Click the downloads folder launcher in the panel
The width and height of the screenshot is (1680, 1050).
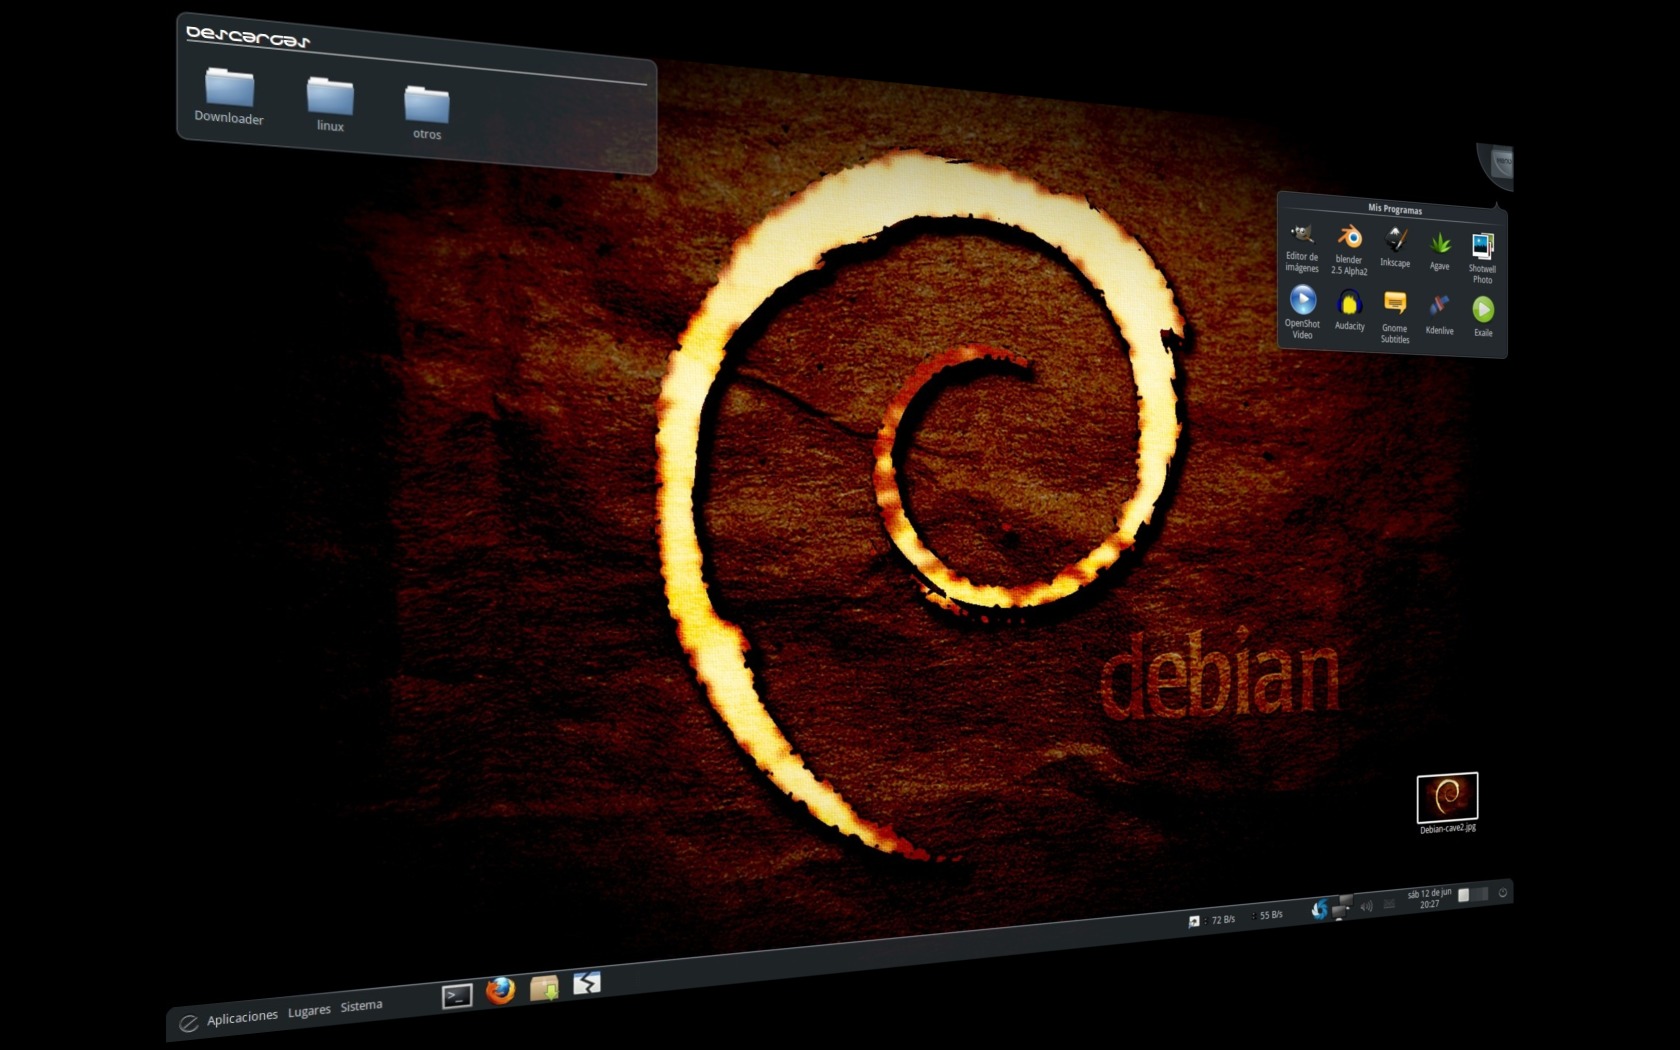point(544,988)
